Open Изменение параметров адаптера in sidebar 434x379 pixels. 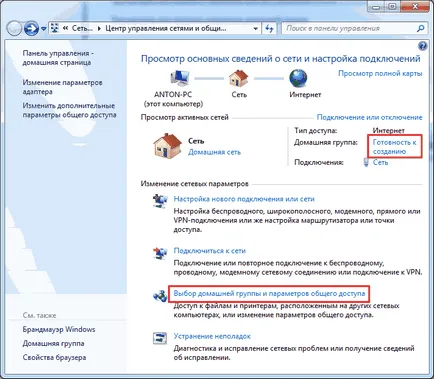[62, 87]
